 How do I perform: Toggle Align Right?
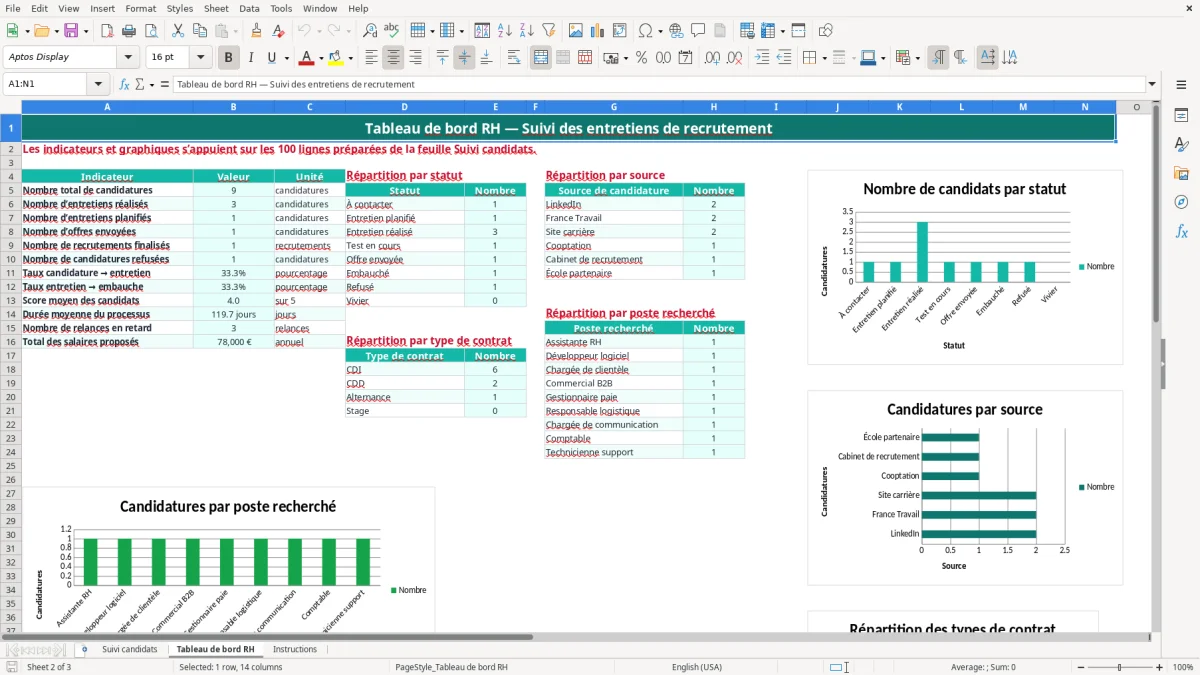[415, 58]
